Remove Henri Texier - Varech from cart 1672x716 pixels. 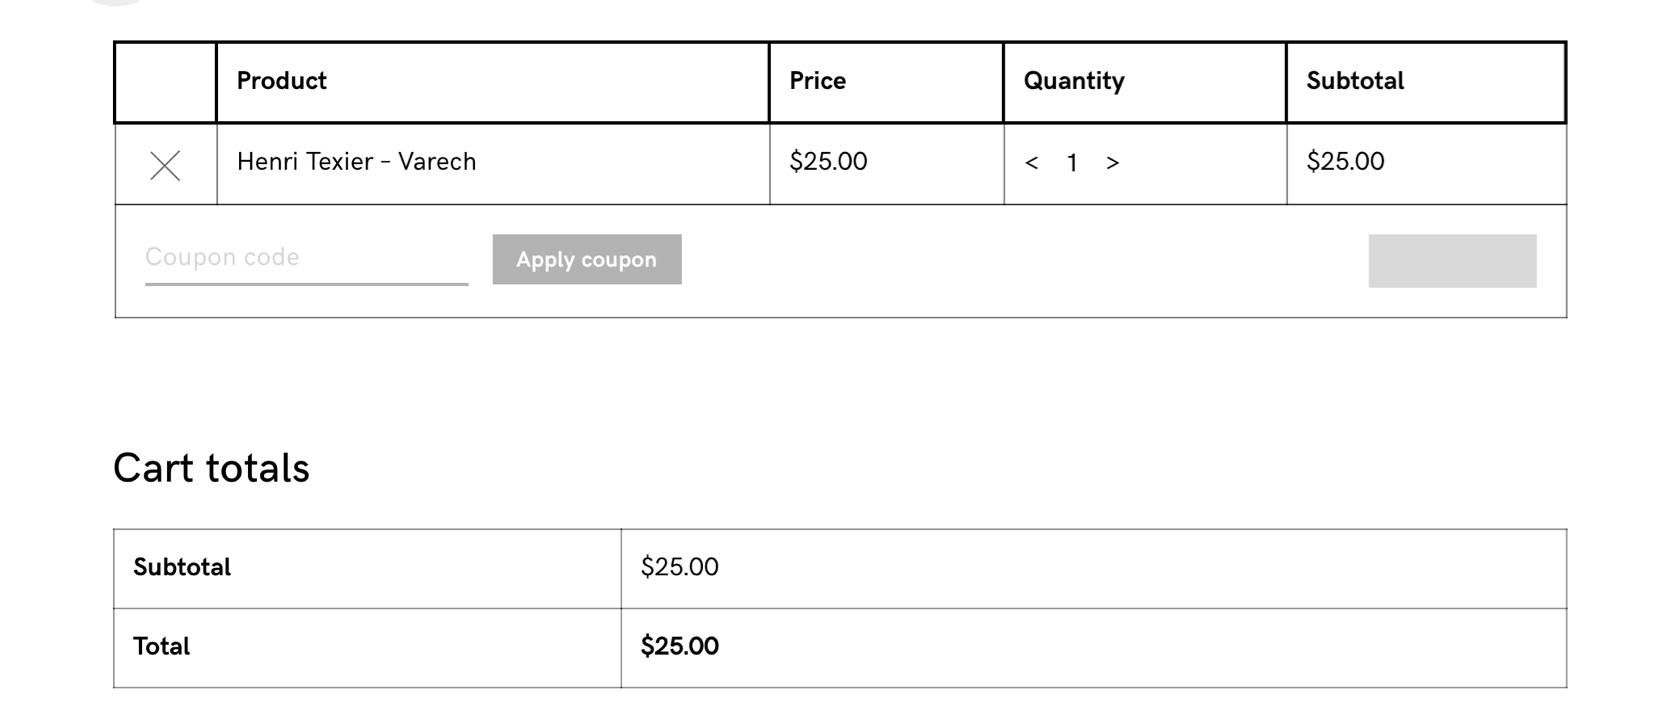pos(165,165)
